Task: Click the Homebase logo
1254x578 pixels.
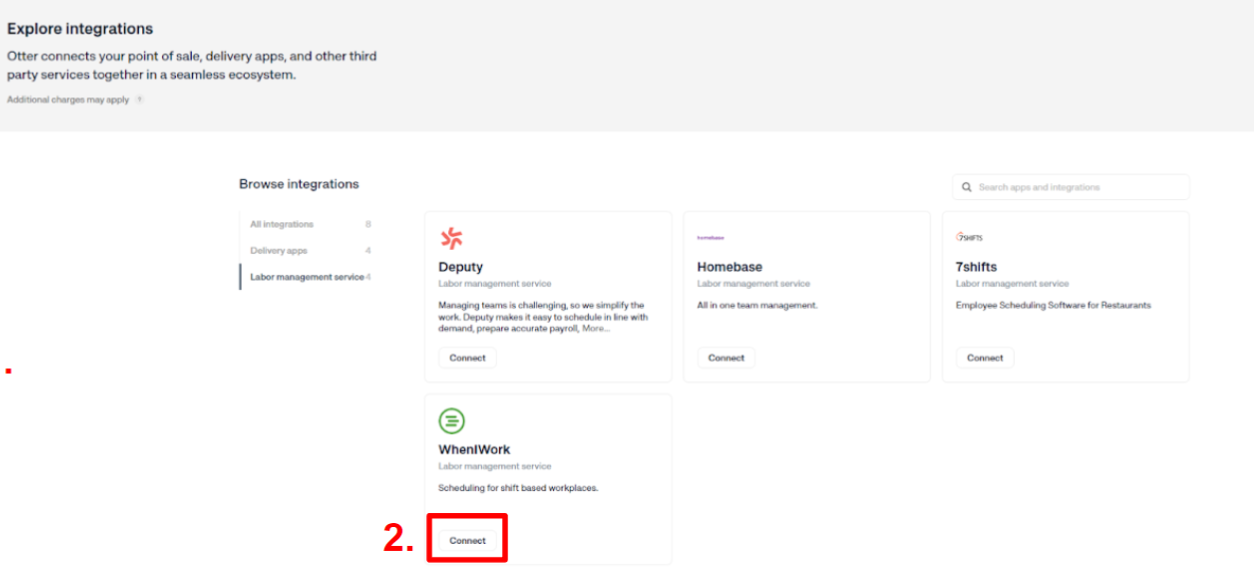Action: point(710,238)
